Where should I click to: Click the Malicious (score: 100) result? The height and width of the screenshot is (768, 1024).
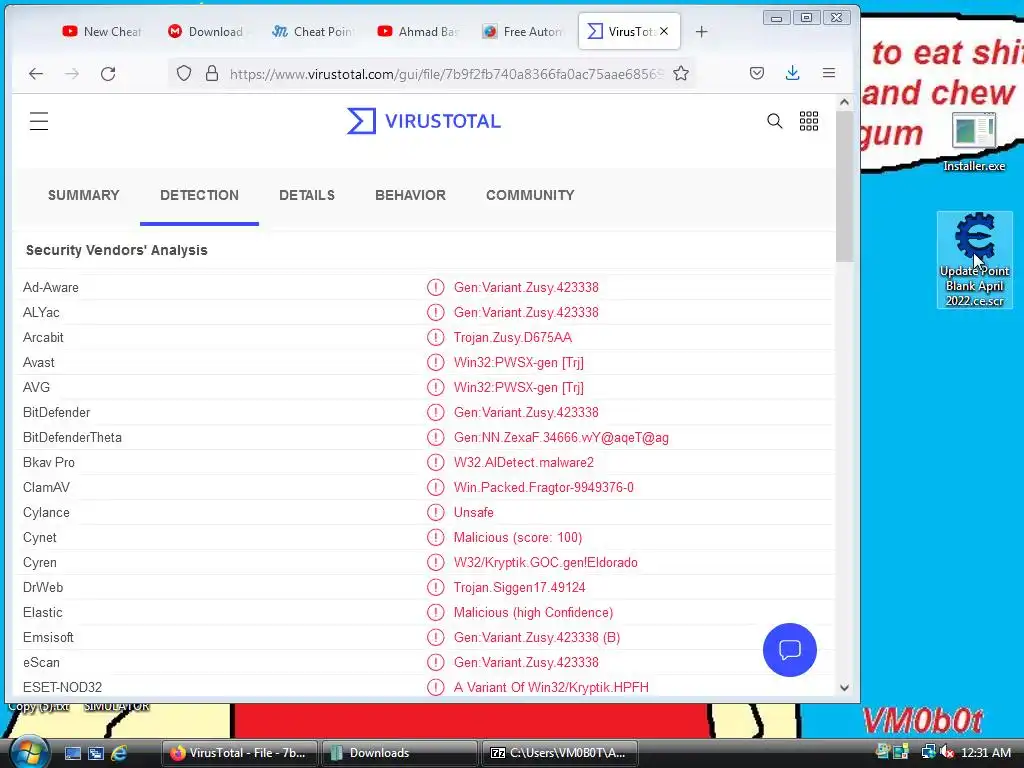pyautogui.click(x=518, y=537)
